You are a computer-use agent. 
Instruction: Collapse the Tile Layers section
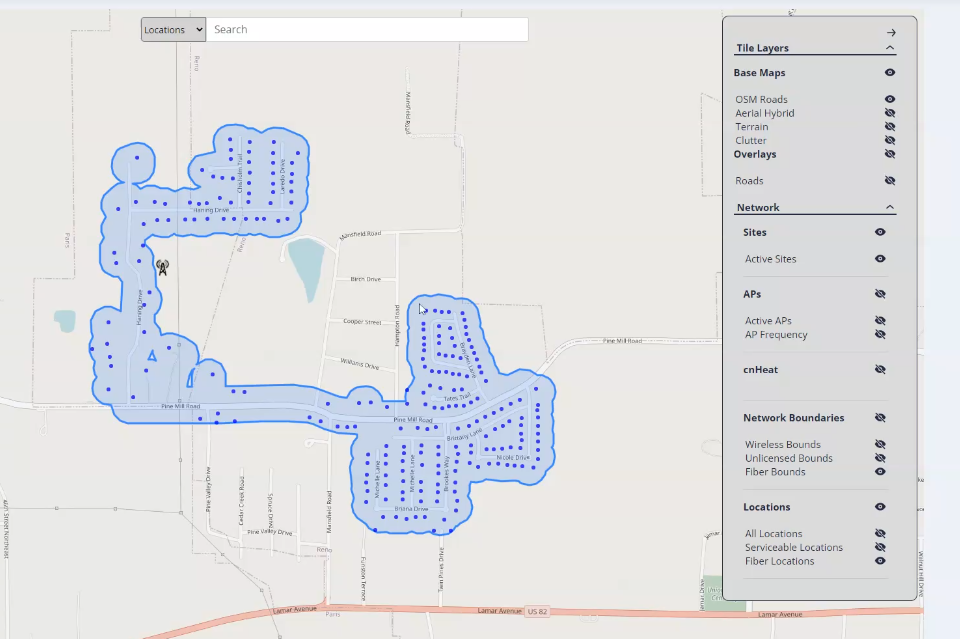(x=890, y=48)
